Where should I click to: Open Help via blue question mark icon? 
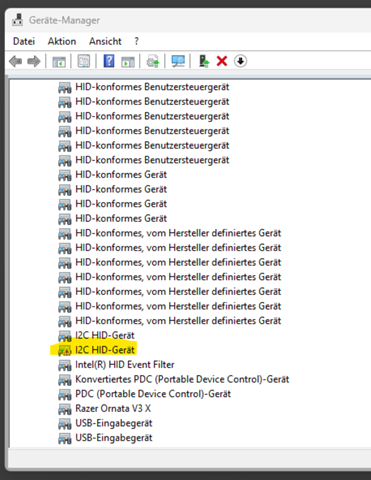(x=109, y=61)
